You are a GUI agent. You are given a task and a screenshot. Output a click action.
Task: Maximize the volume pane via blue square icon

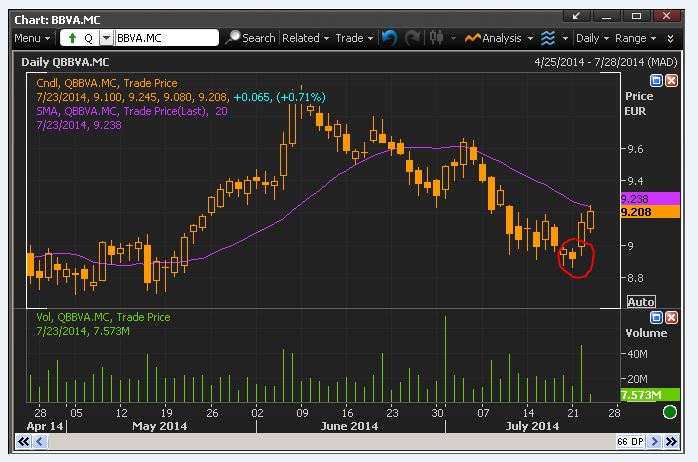[656, 317]
